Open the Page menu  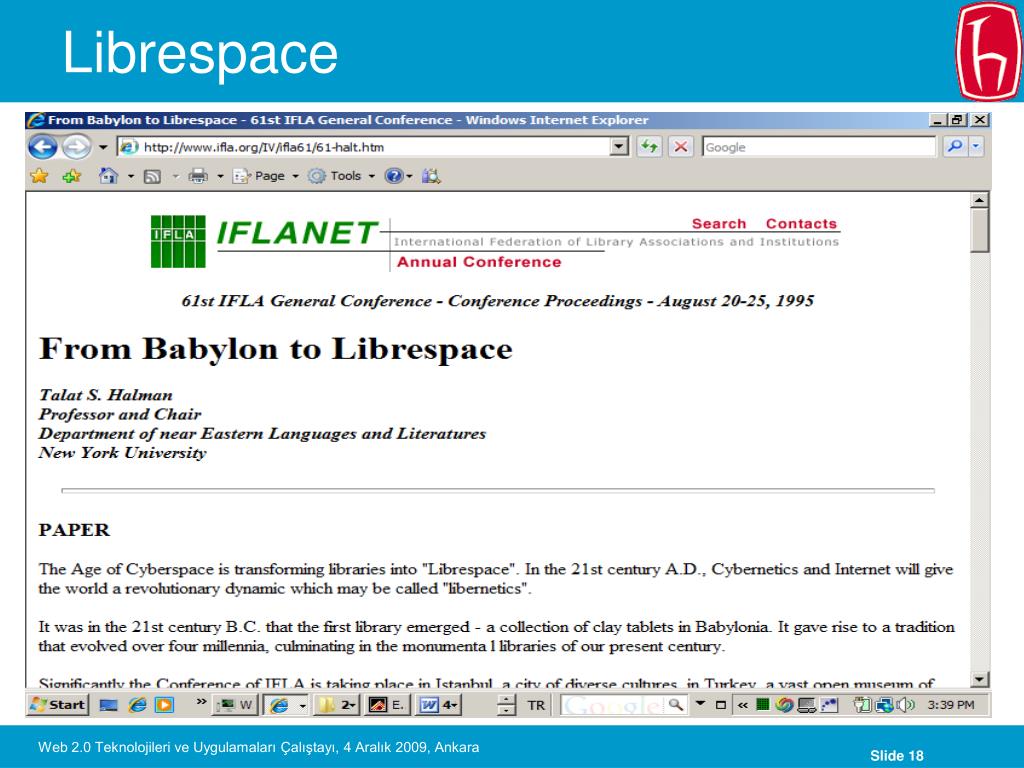click(264, 176)
